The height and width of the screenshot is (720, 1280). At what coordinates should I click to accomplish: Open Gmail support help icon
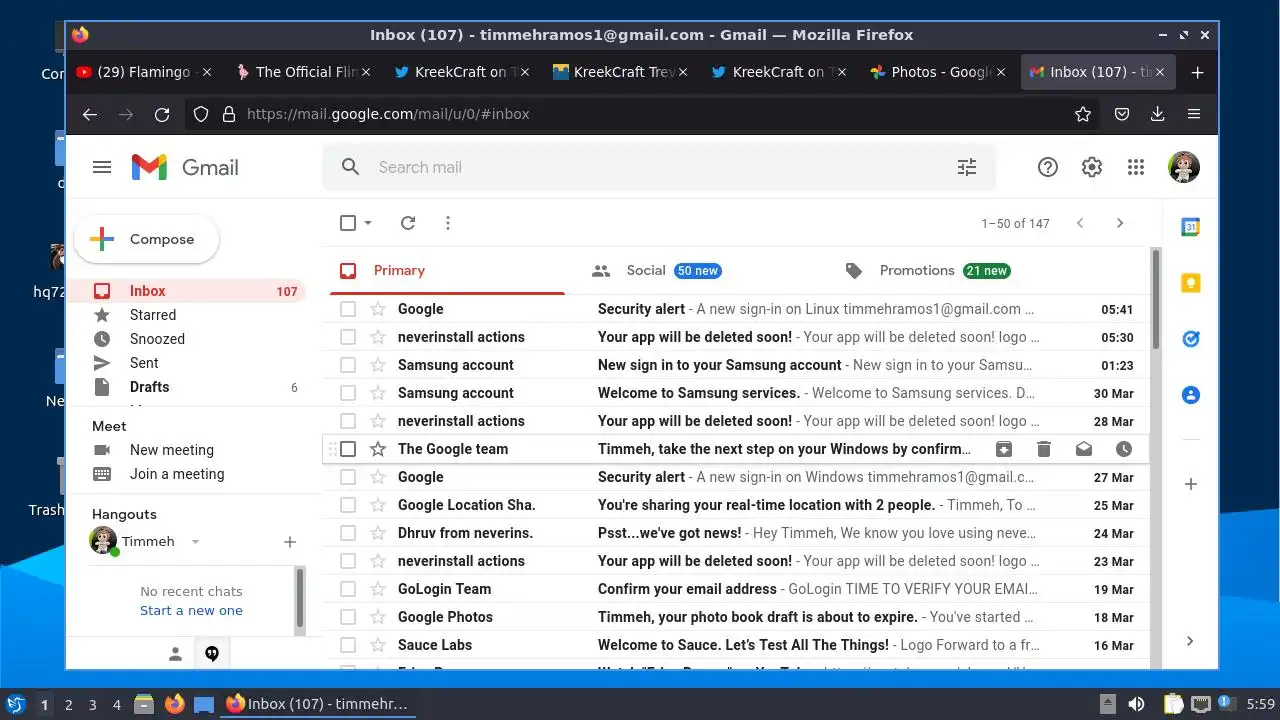pyautogui.click(x=1047, y=167)
